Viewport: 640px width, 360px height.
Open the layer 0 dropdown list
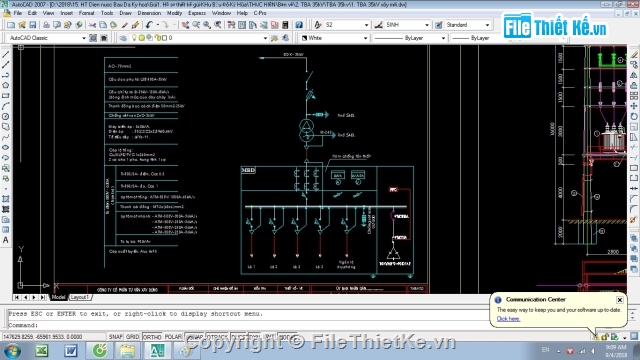tap(265, 38)
